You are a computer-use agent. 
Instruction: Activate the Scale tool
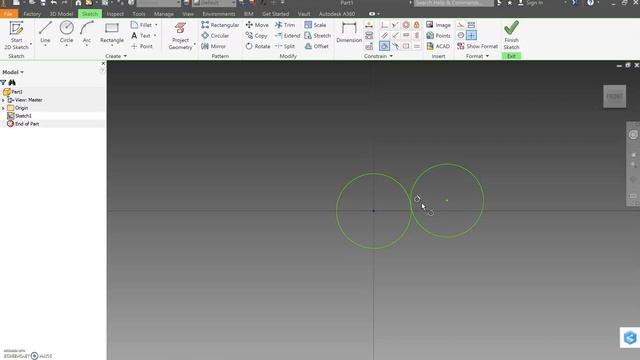click(x=315, y=25)
